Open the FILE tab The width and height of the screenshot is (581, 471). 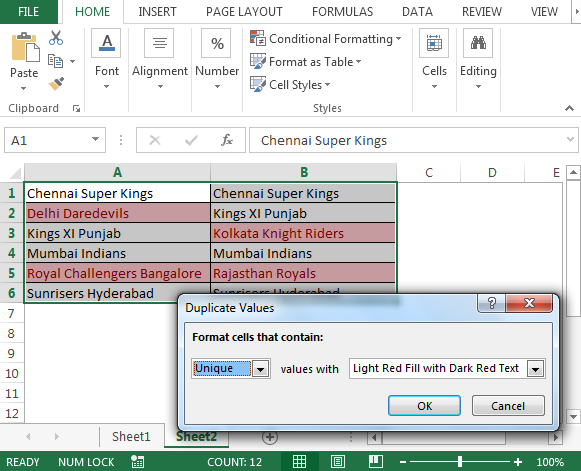tap(29, 11)
